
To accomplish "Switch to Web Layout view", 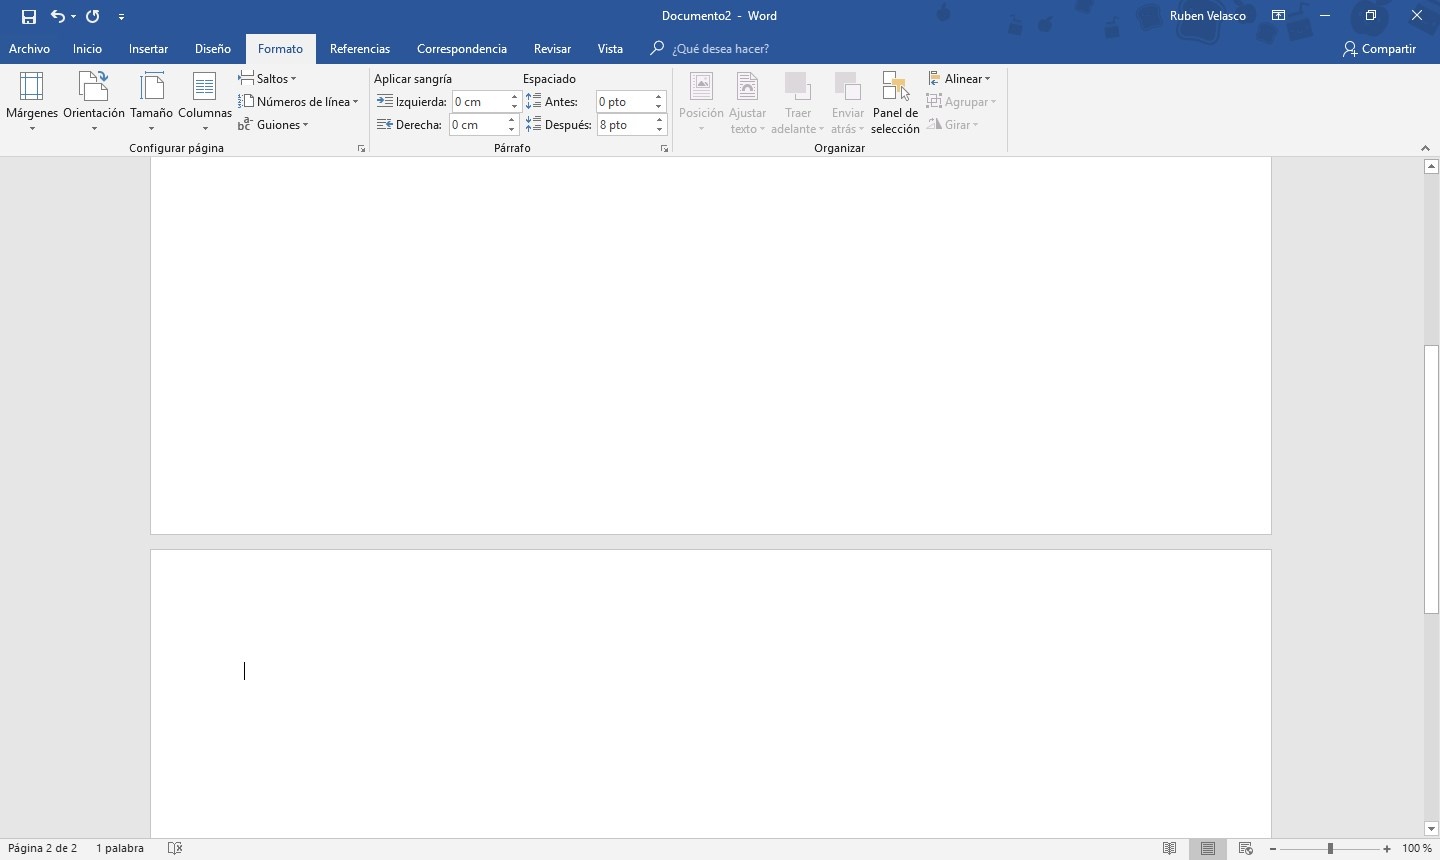I will [x=1246, y=848].
